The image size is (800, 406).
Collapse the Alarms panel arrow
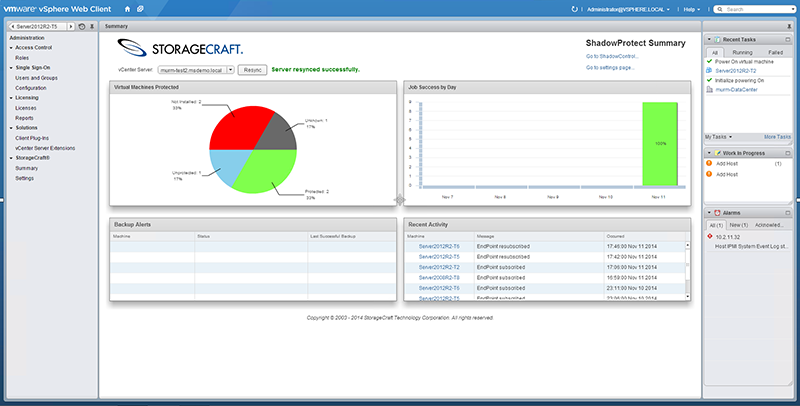pyautogui.click(x=709, y=213)
